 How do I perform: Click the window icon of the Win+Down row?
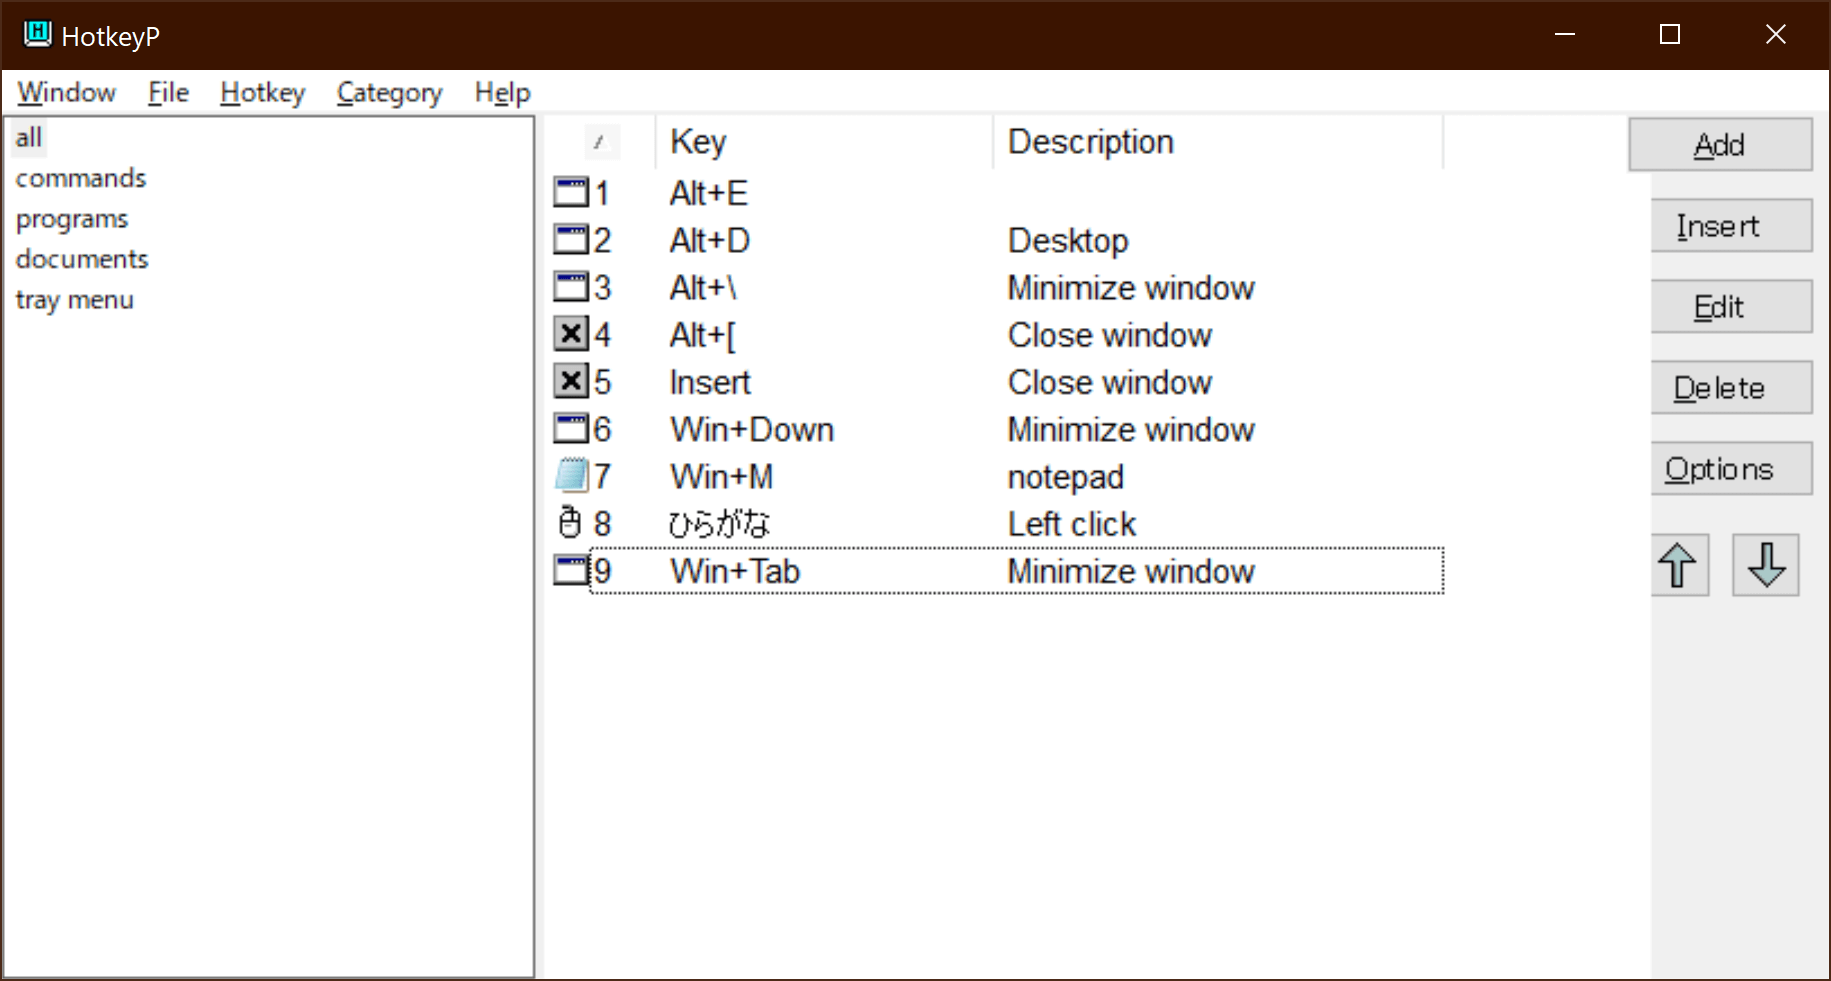pyautogui.click(x=571, y=429)
